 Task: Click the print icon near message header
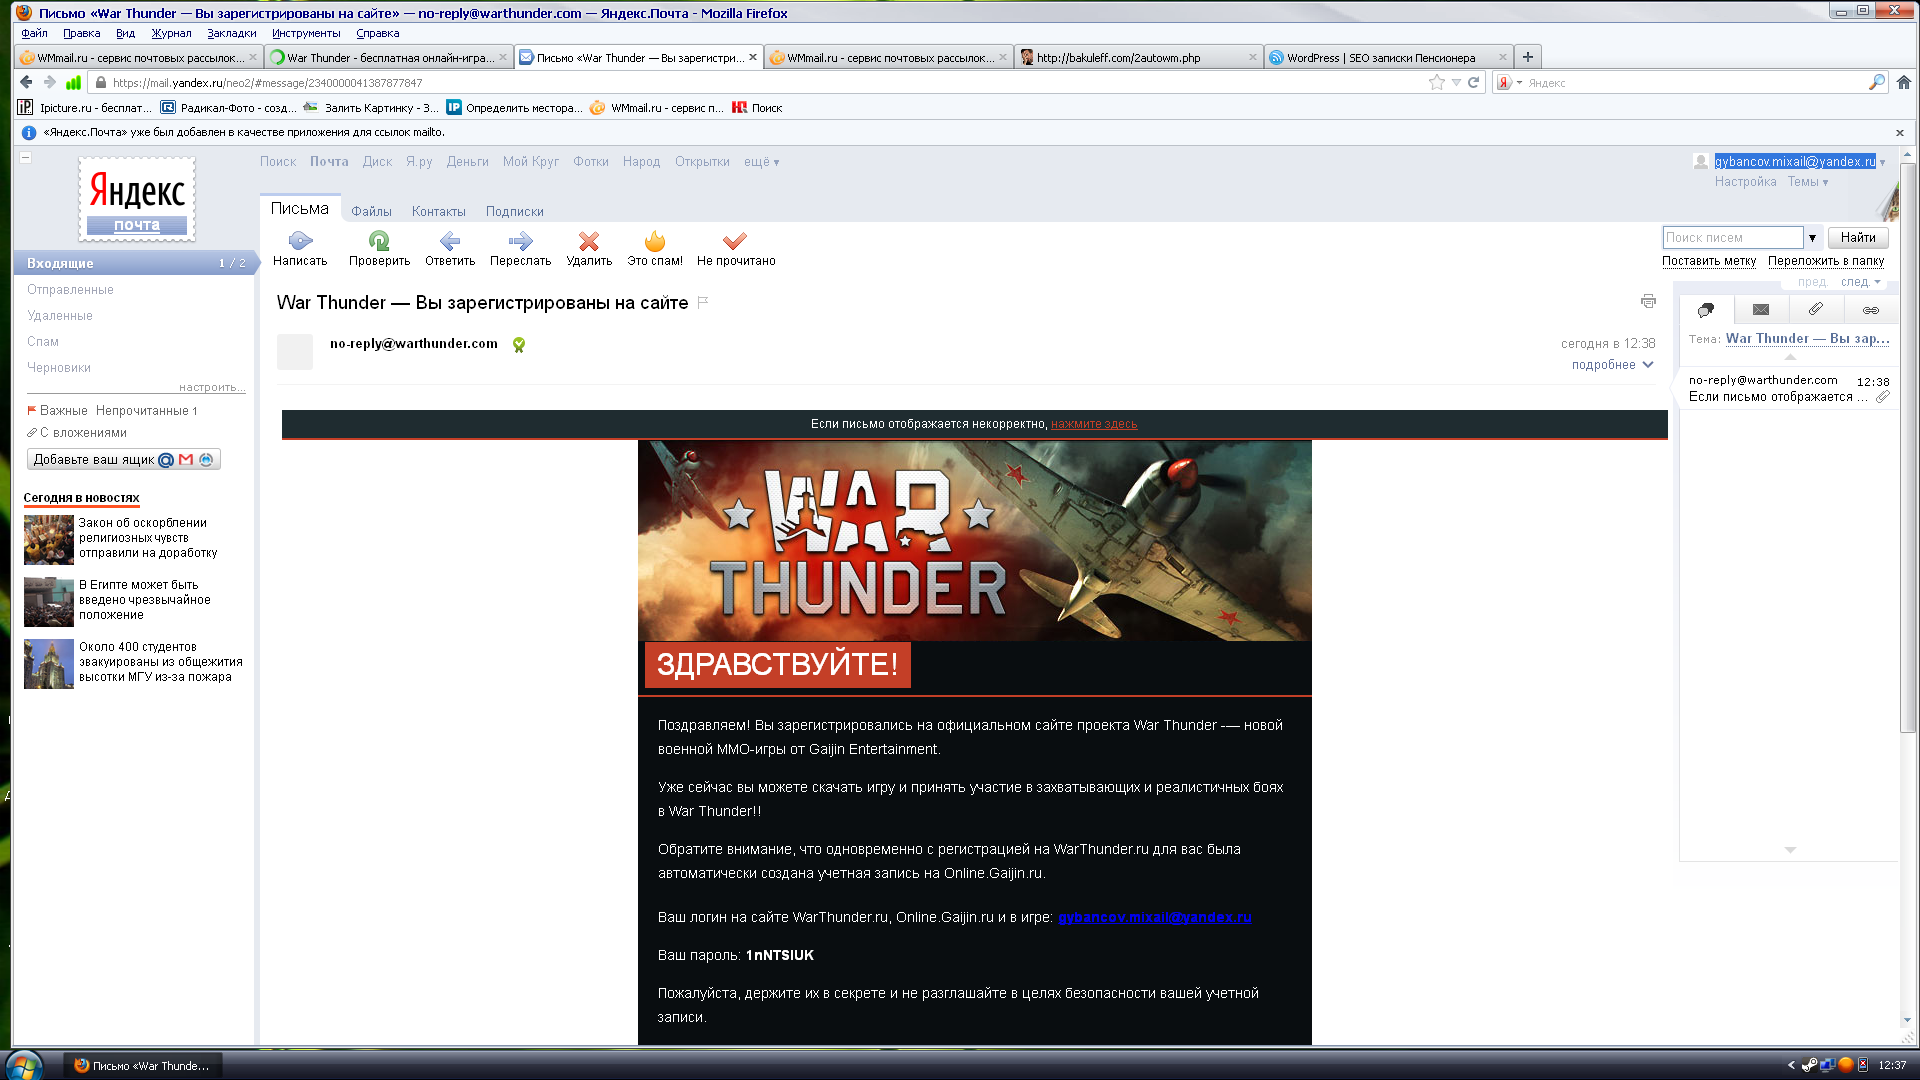click(1648, 301)
